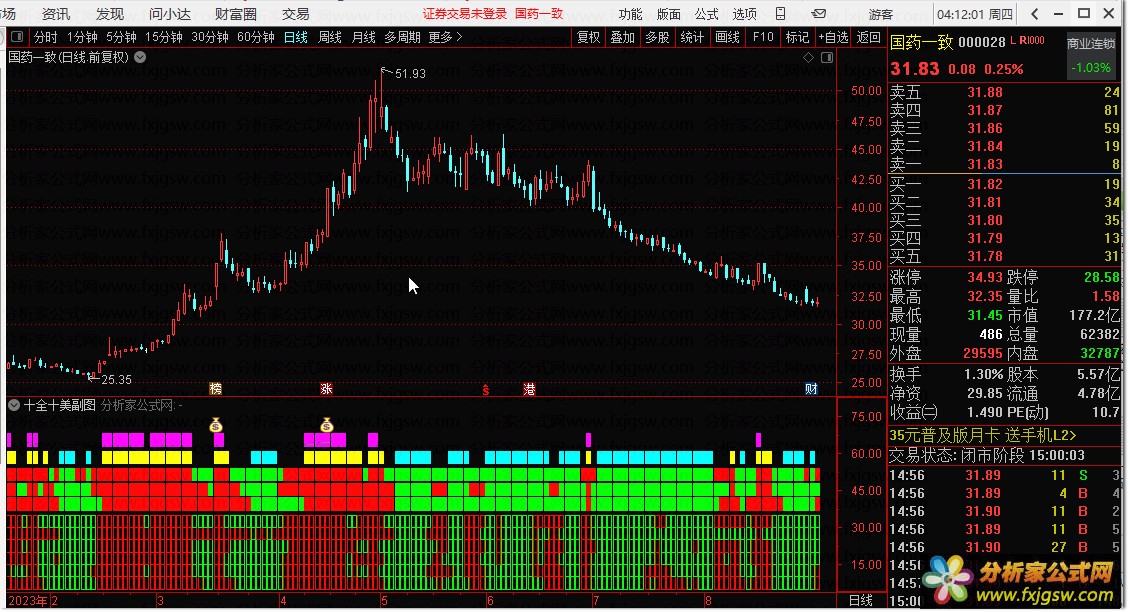The image size is (1130, 612).
Task: Click the 榜 marker on the chart
Action: tap(215, 389)
